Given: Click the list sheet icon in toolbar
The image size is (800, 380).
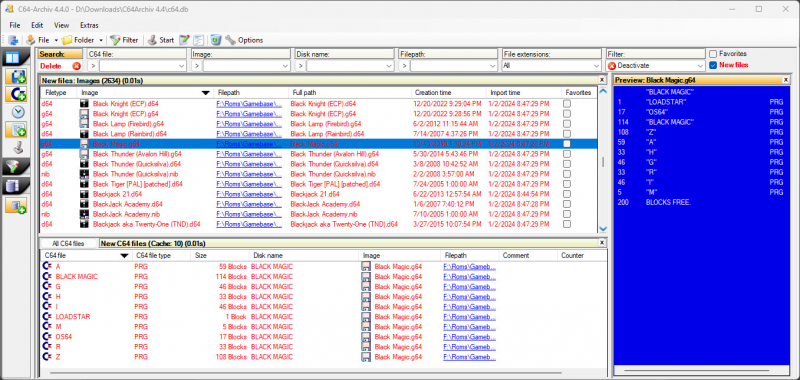Looking at the screenshot, I should [x=198, y=40].
